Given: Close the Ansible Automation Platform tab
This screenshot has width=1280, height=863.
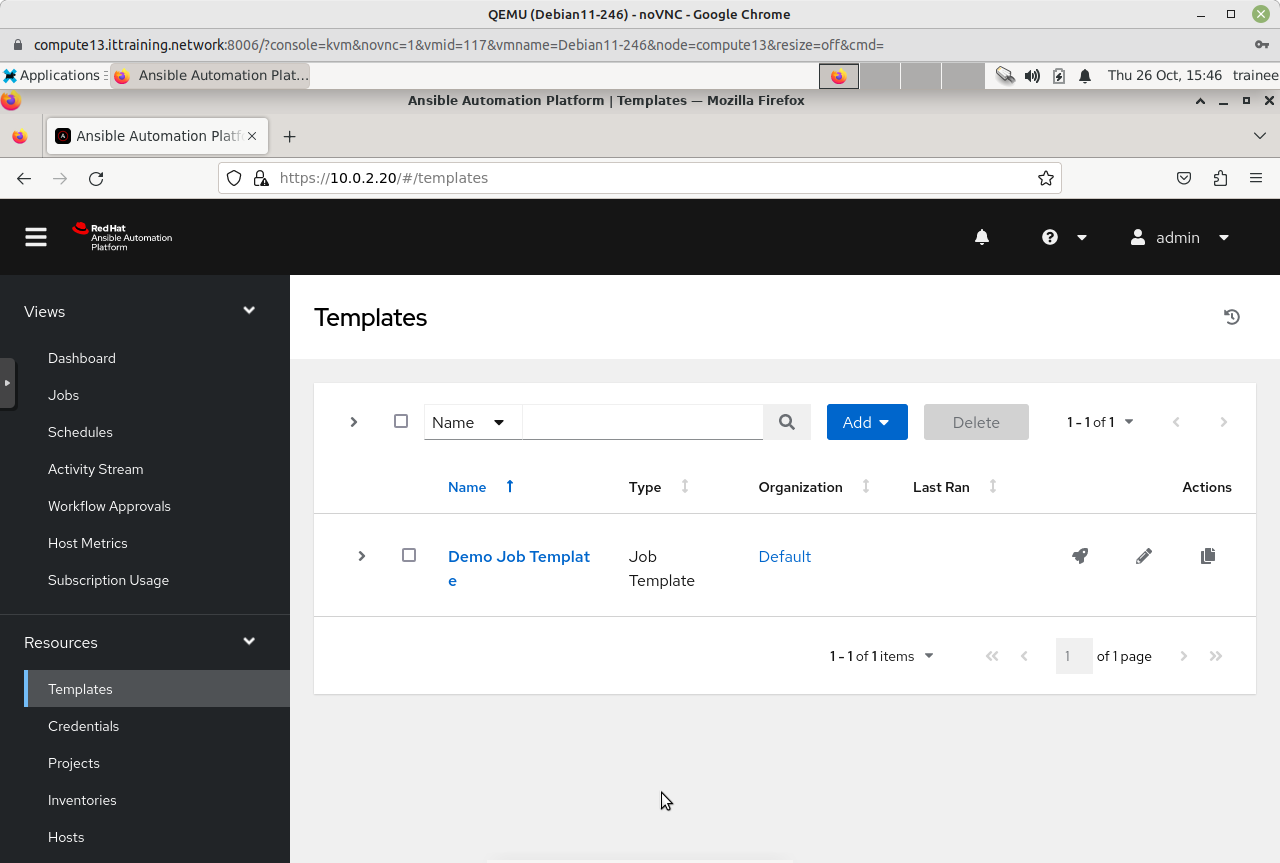Looking at the screenshot, I should [253, 136].
